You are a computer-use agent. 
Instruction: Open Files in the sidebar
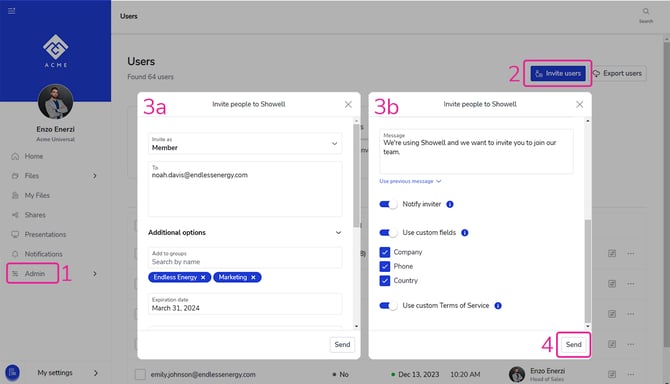[32, 176]
